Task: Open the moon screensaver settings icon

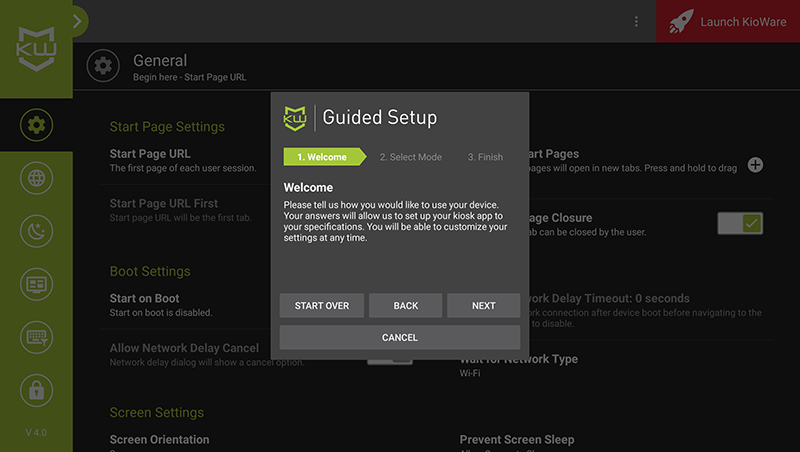Action: coord(36,231)
